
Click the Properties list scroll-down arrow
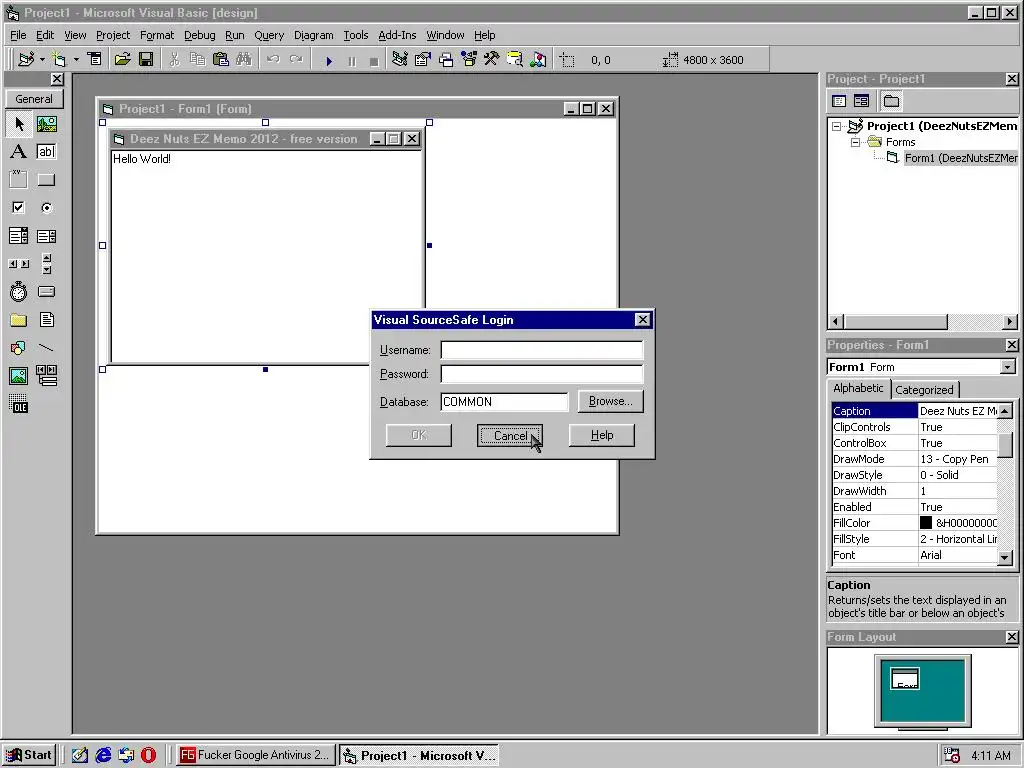click(1005, 556)
